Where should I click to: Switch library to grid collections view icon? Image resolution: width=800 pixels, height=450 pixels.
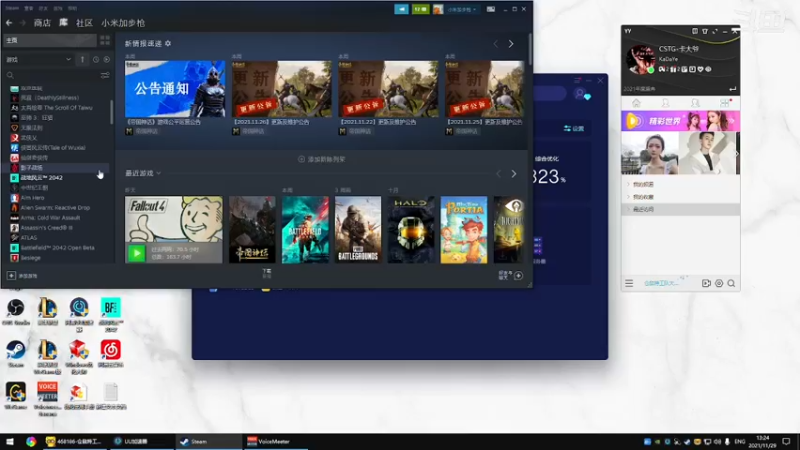[x=105, y=40]
